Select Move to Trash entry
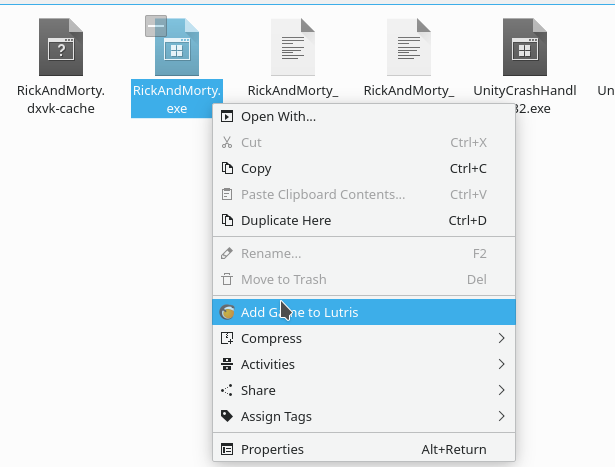 364,279
